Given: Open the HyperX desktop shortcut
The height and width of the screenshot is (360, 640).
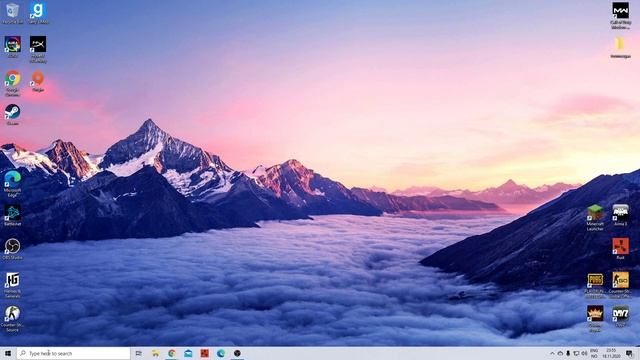Looking at the screenshot, I should (38, 49).
